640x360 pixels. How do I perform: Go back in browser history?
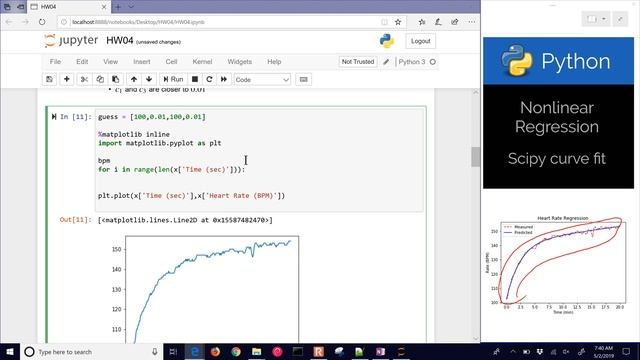[9, 22]
